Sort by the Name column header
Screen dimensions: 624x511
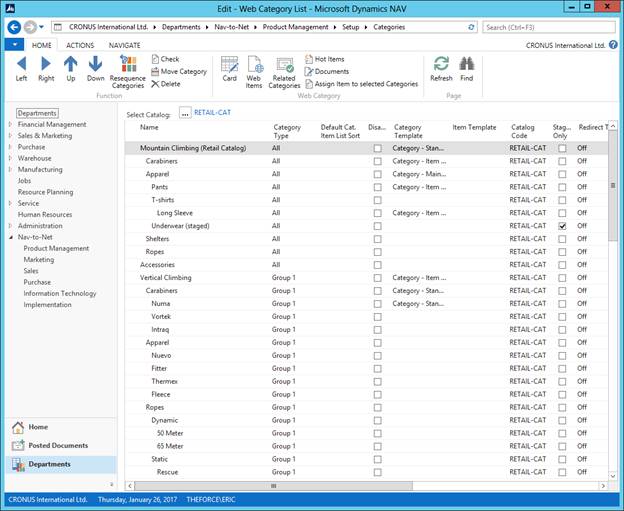pyautogui.click(x=149, y=127)
